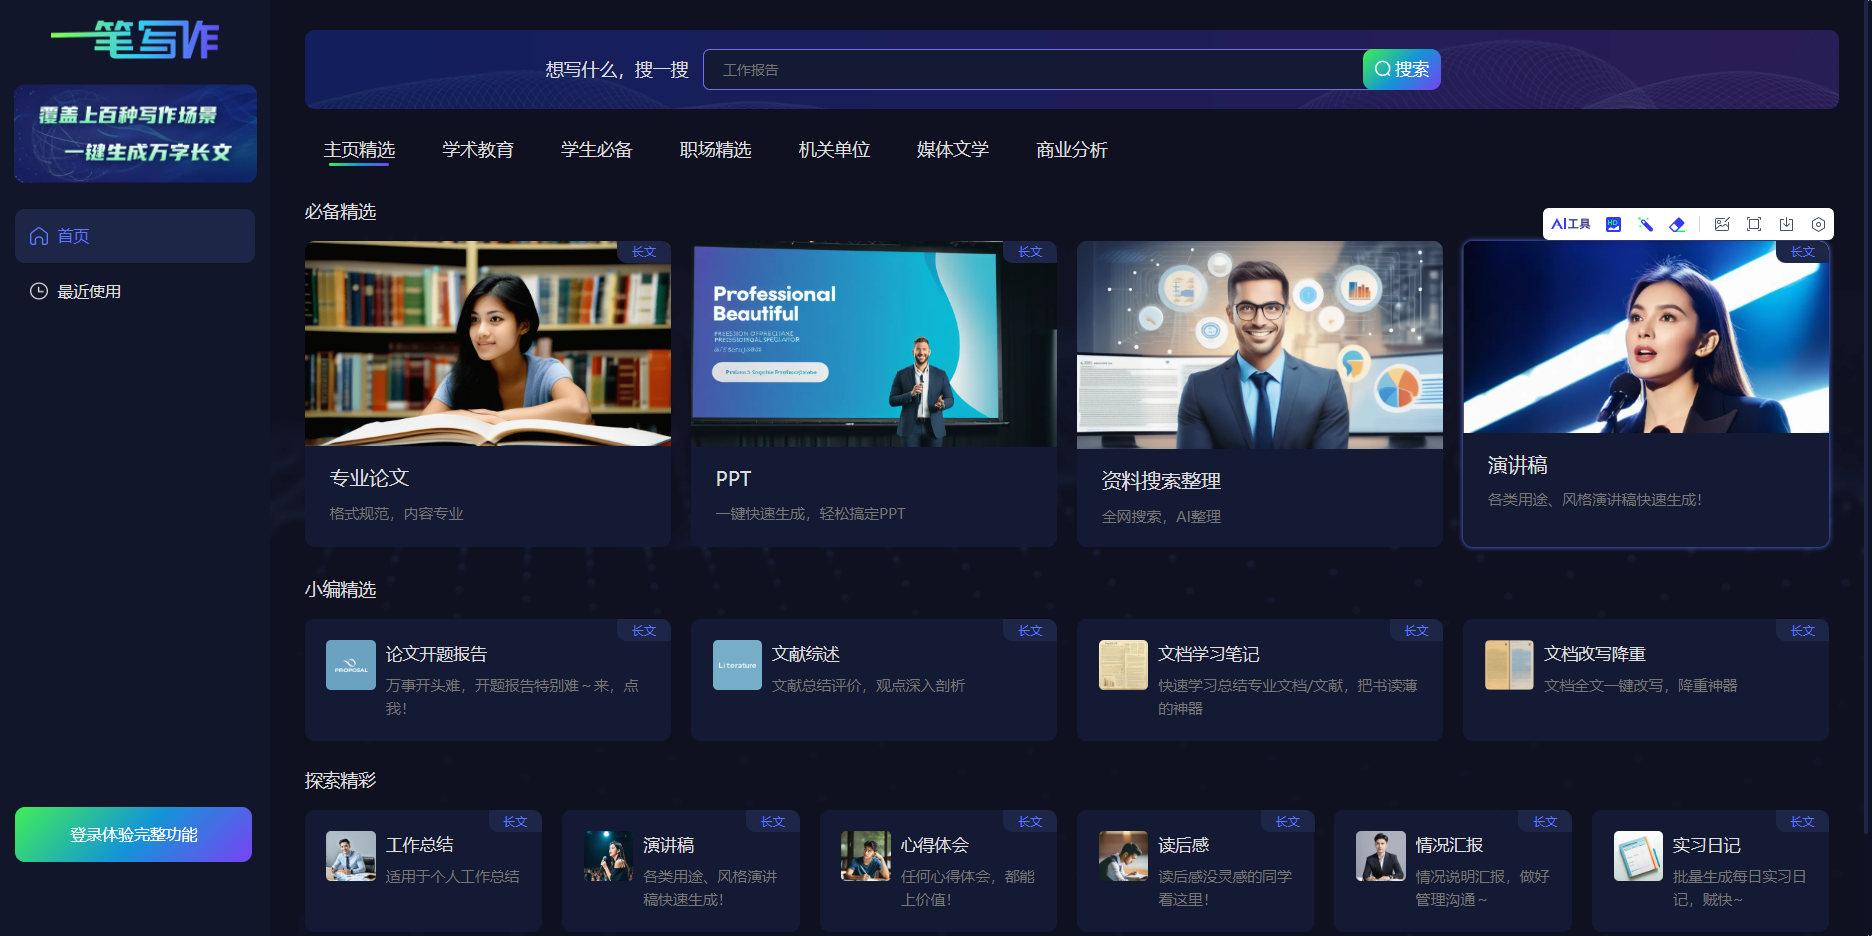1872x936 pixels.
Task: Click the text 格式规范，内容专业
Action: click(x=397, y=514)
